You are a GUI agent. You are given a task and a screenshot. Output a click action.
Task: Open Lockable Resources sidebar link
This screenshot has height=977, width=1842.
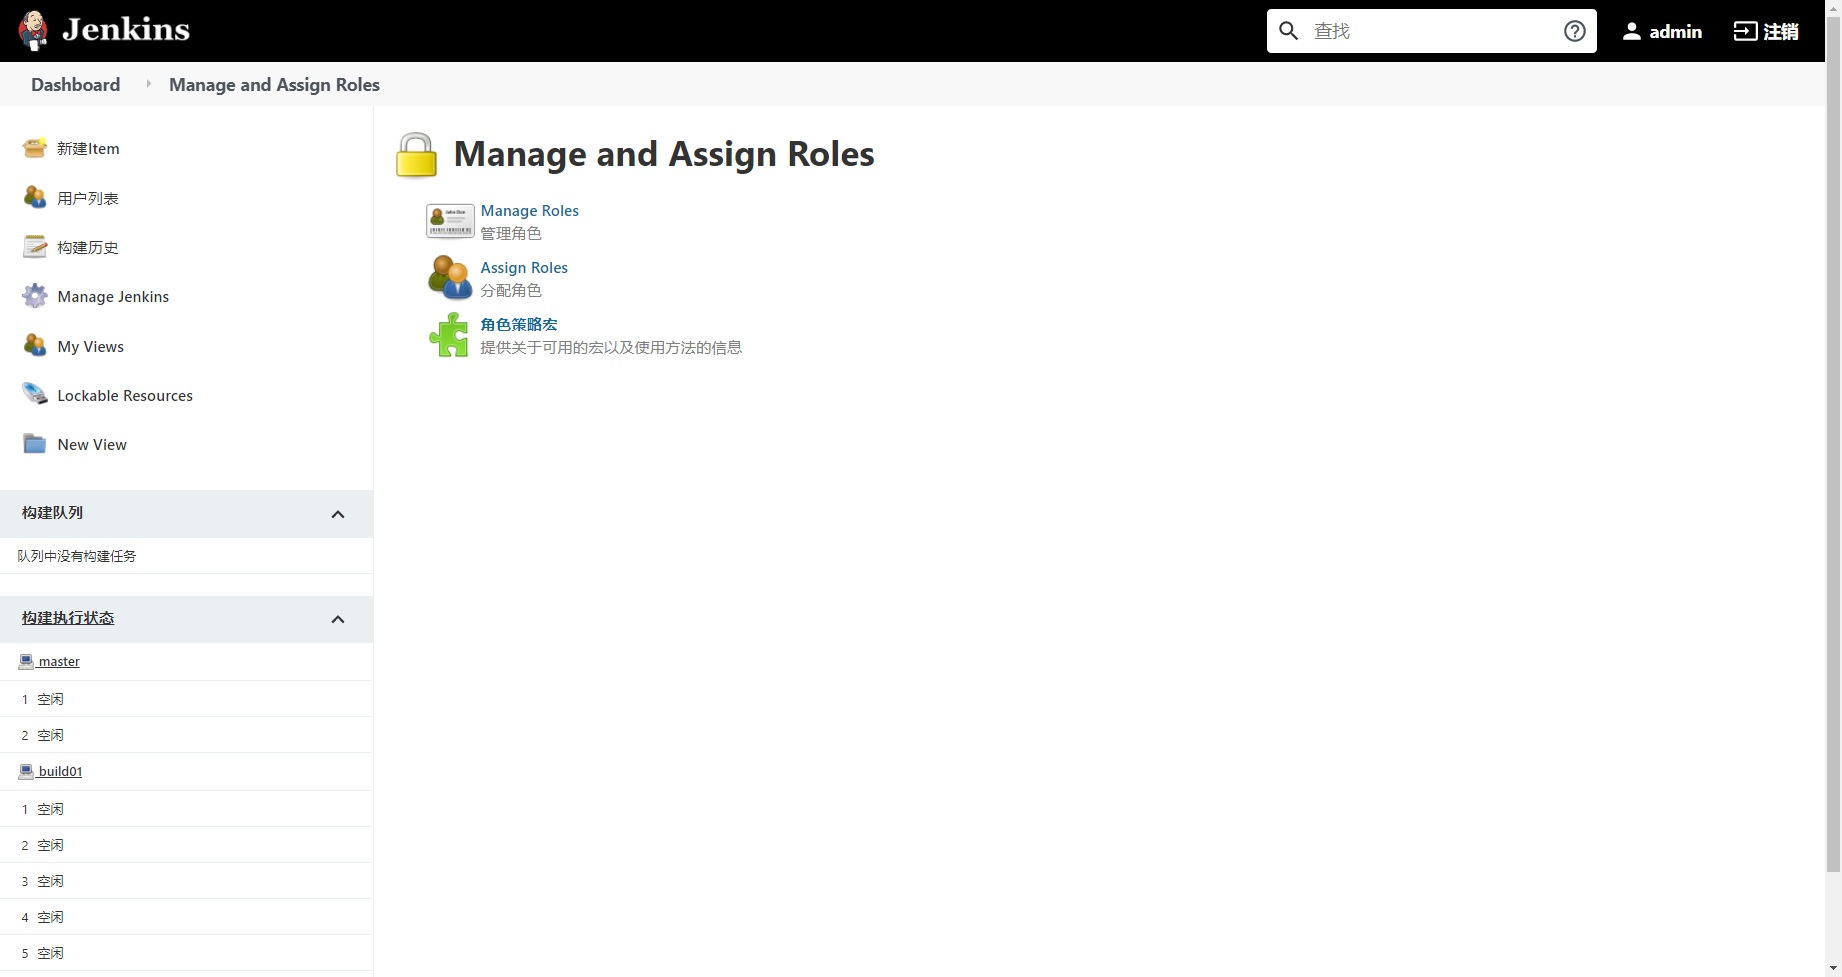coord(125,396)
